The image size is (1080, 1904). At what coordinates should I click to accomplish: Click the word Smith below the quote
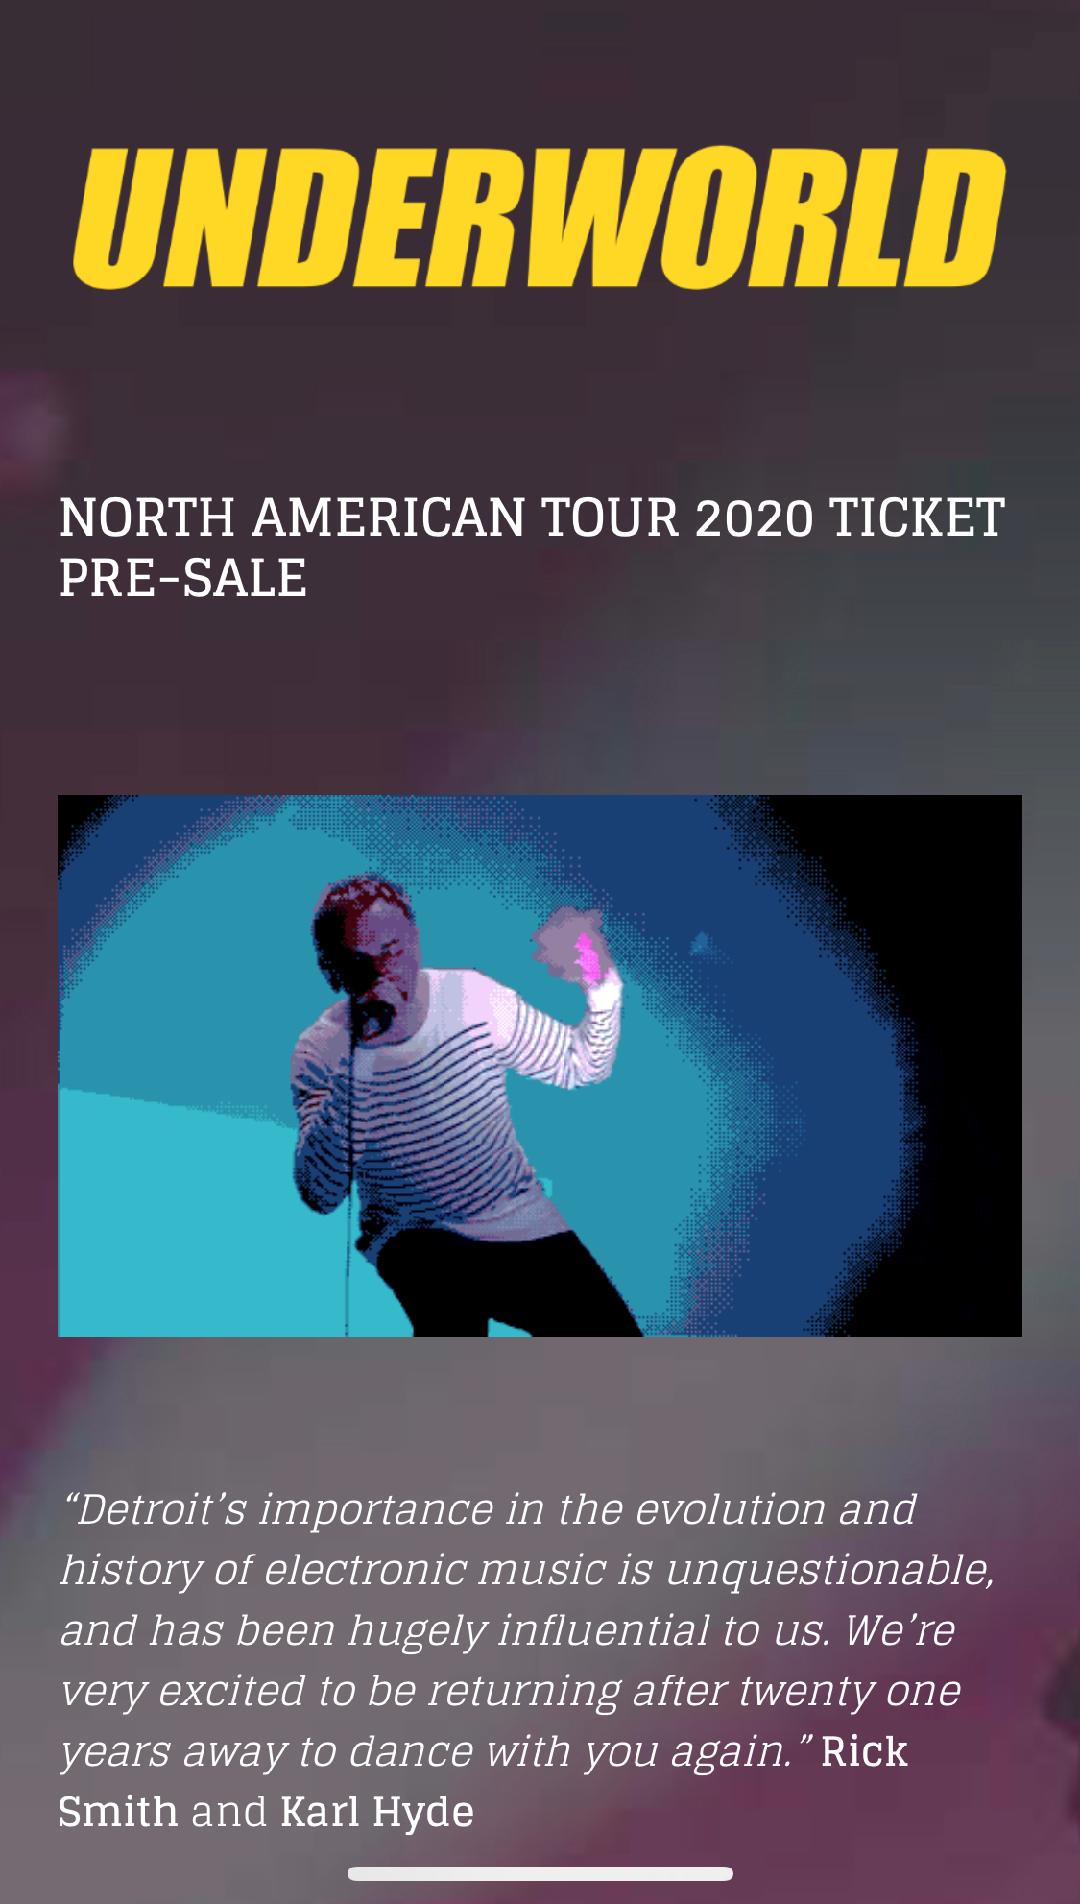[118, 1812]
